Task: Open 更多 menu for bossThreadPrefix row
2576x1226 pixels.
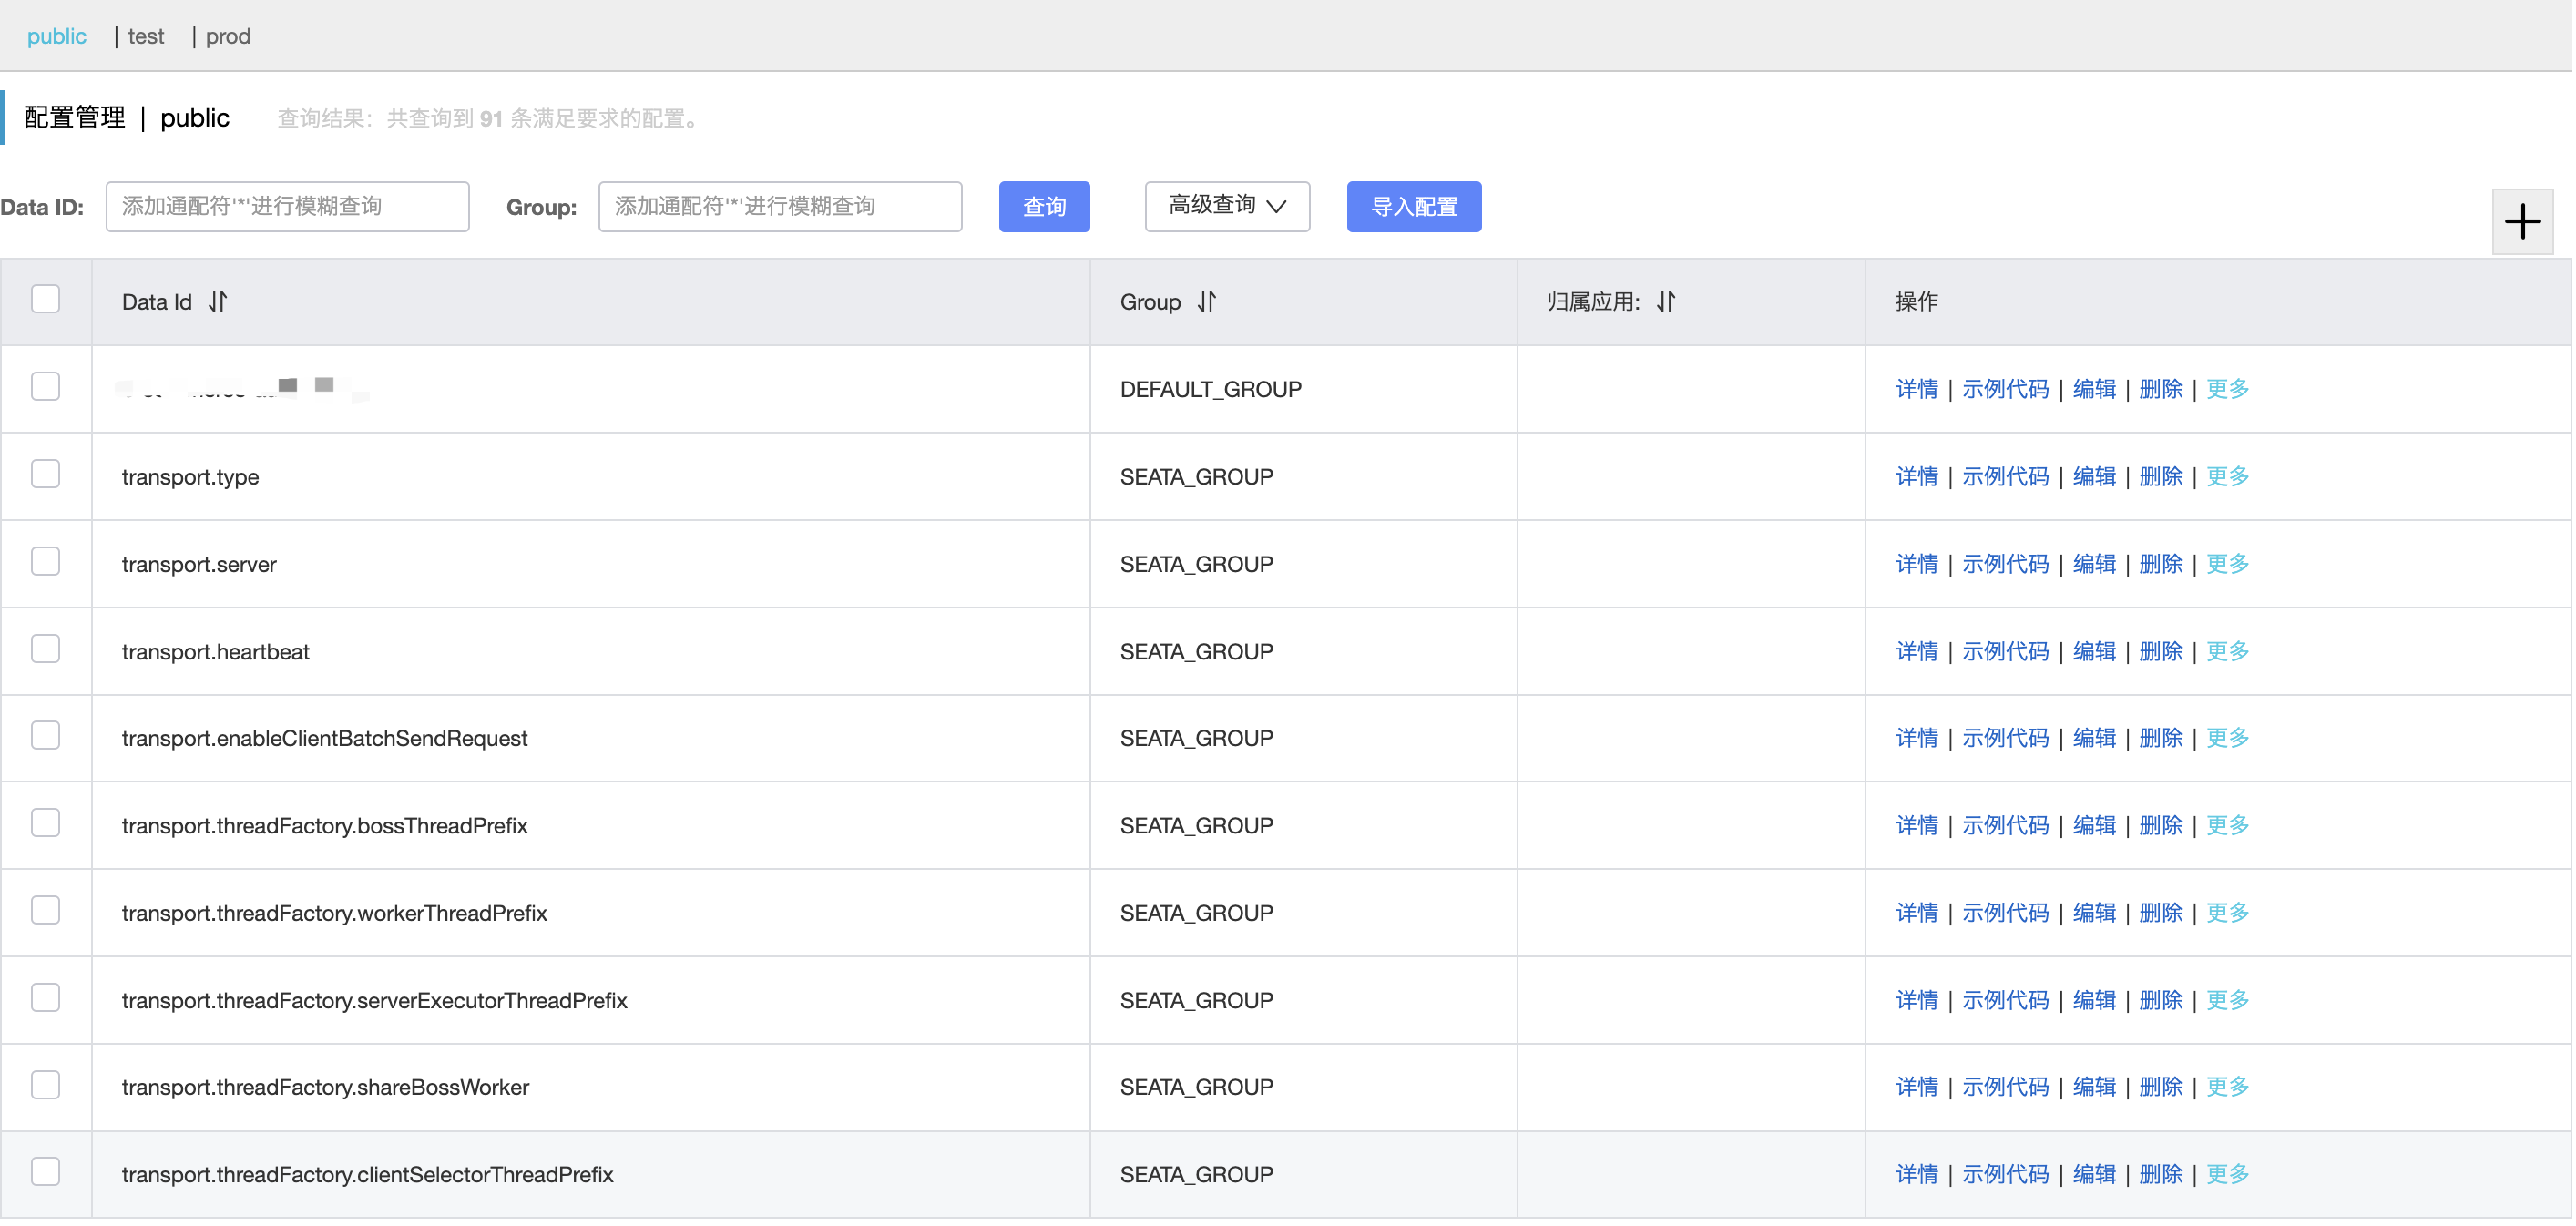Action: click(x=2226, y=825)
